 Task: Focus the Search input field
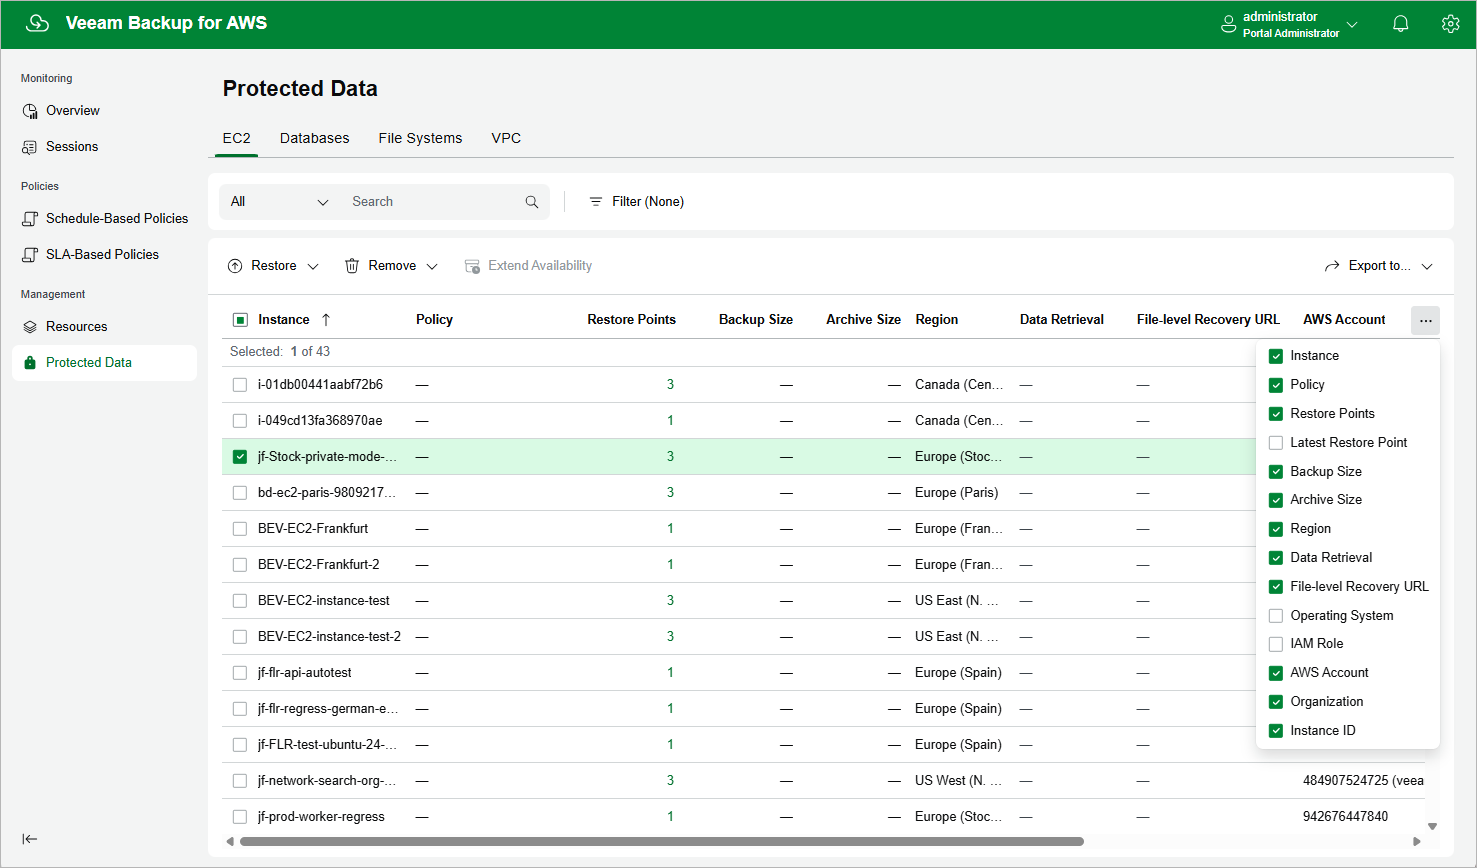[433, 202]
